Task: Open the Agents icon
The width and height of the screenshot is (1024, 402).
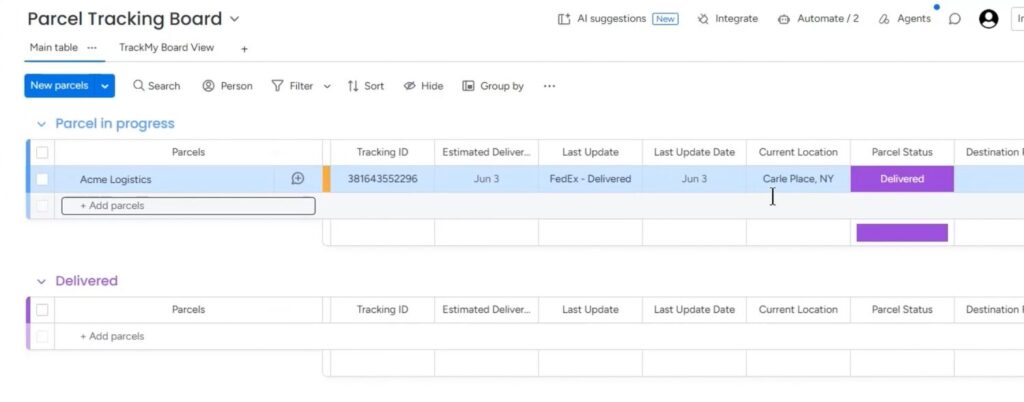Action: coord(884,19)
